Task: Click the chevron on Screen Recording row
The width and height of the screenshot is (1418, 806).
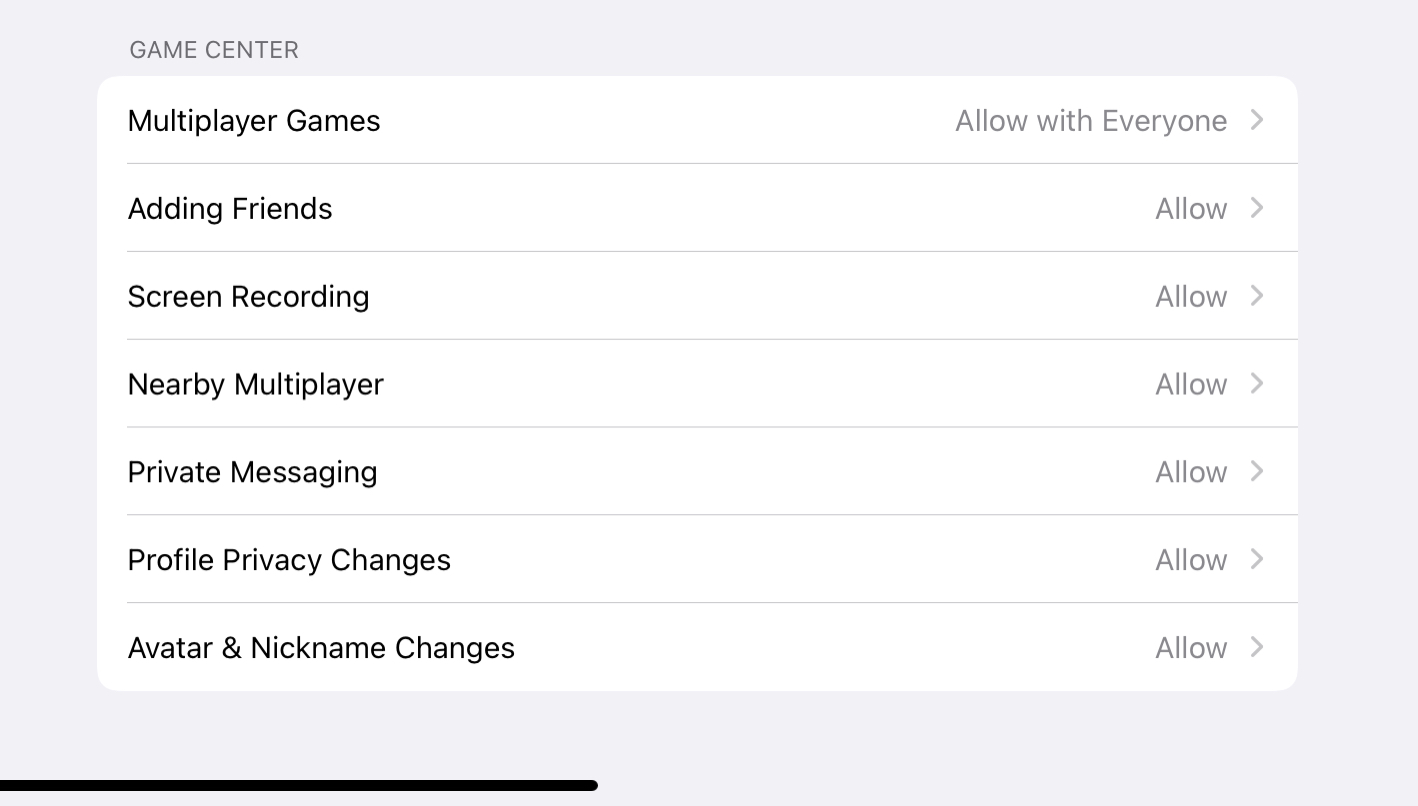Action: 1258,296
